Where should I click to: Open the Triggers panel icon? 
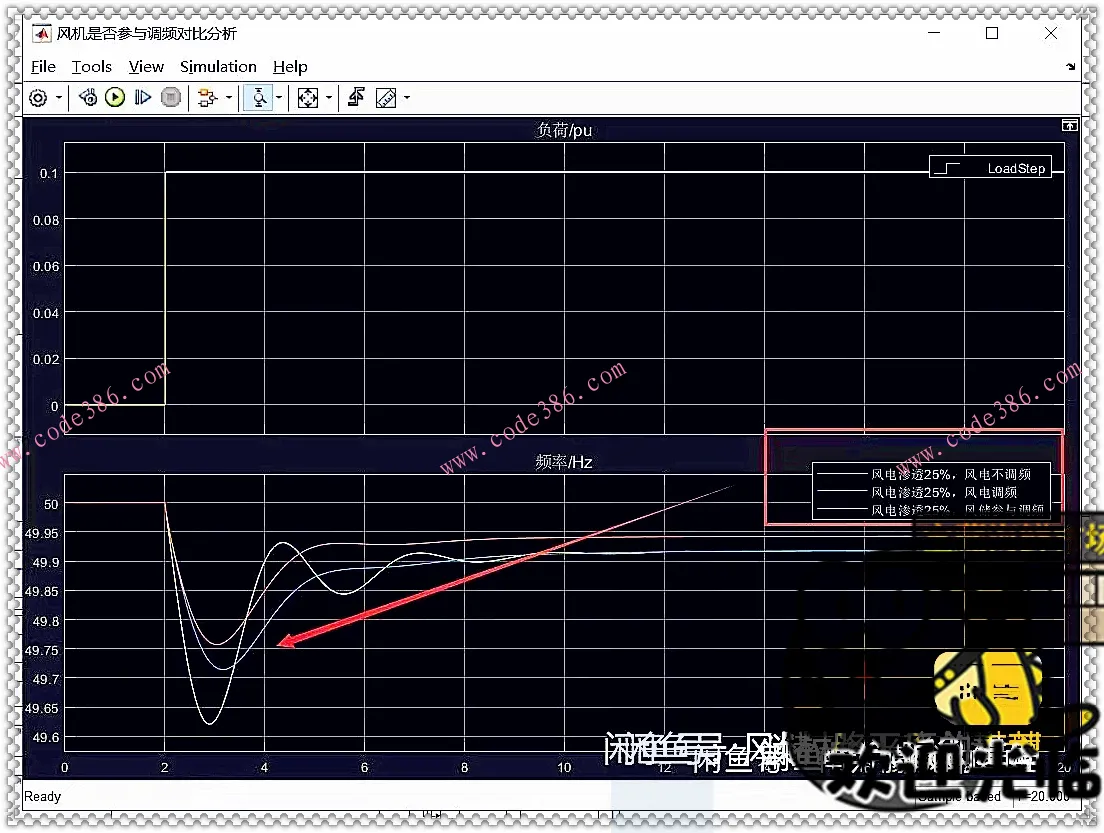(356, 97)
